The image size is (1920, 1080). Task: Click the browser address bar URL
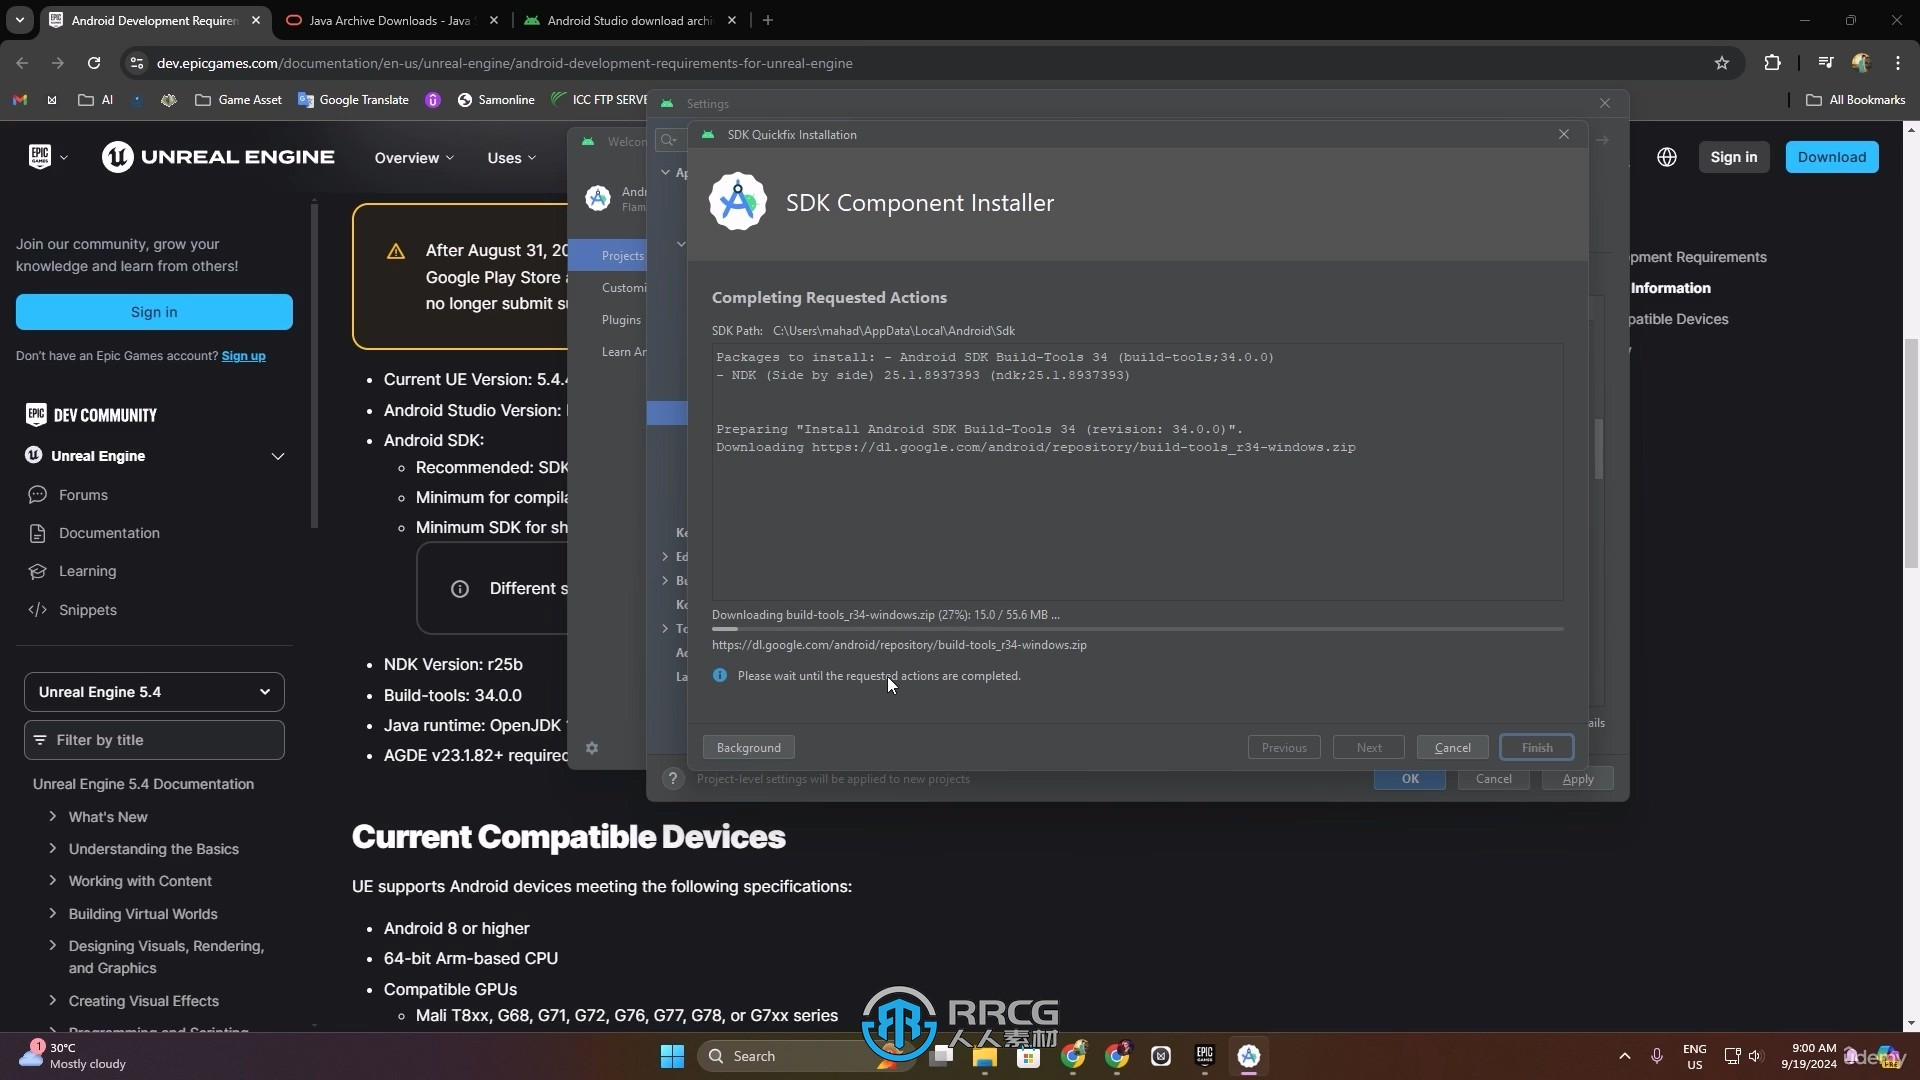click(504, 63)
